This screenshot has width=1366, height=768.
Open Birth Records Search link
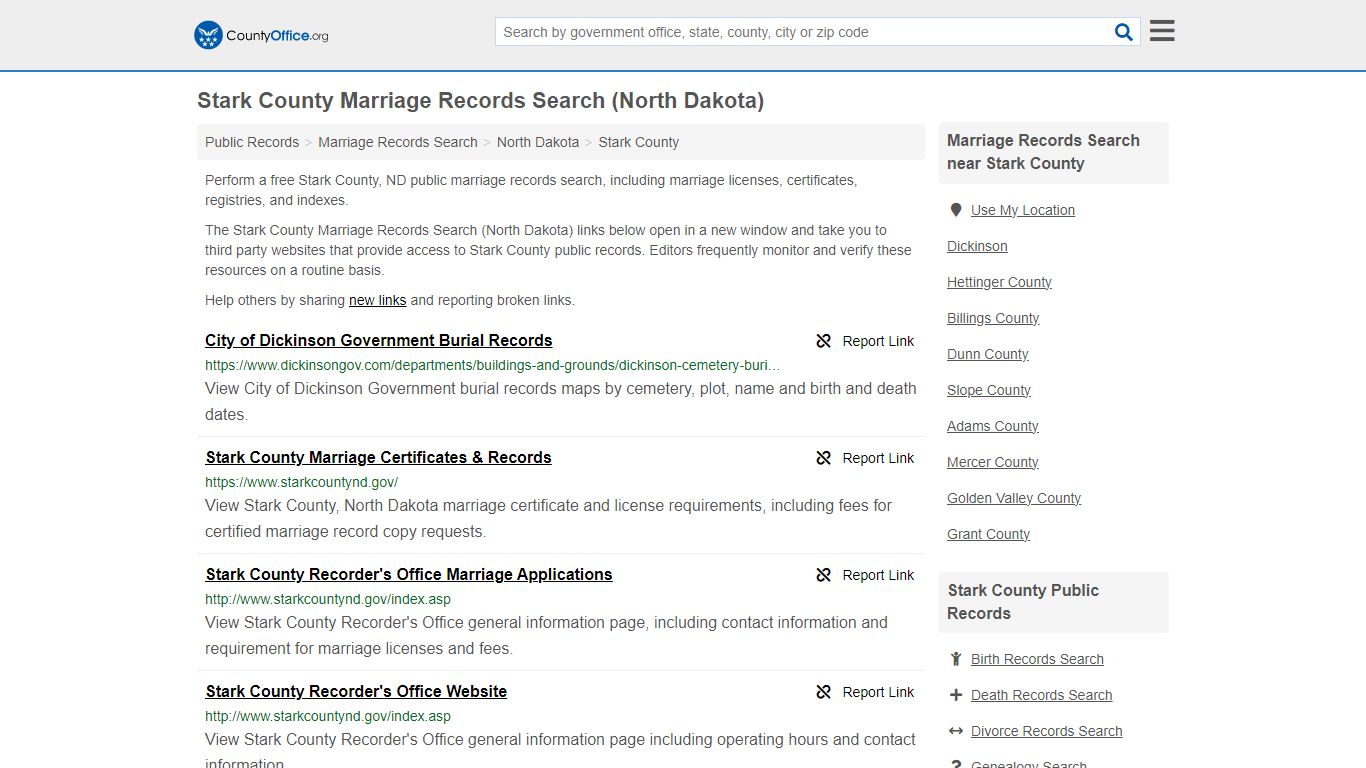click(1037, 659)
